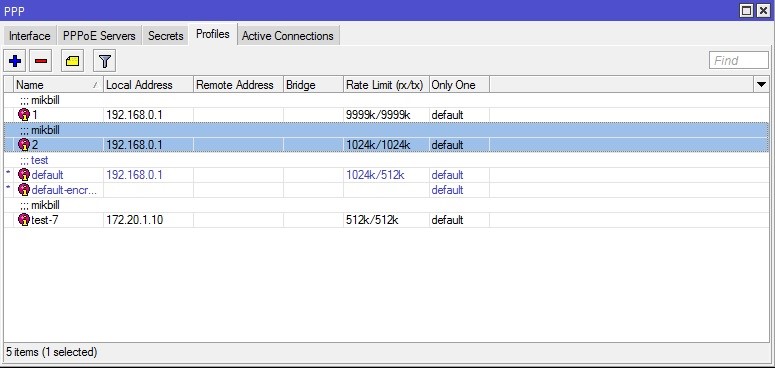Remove selected profile with red minus icon

[x=41, y=61]
